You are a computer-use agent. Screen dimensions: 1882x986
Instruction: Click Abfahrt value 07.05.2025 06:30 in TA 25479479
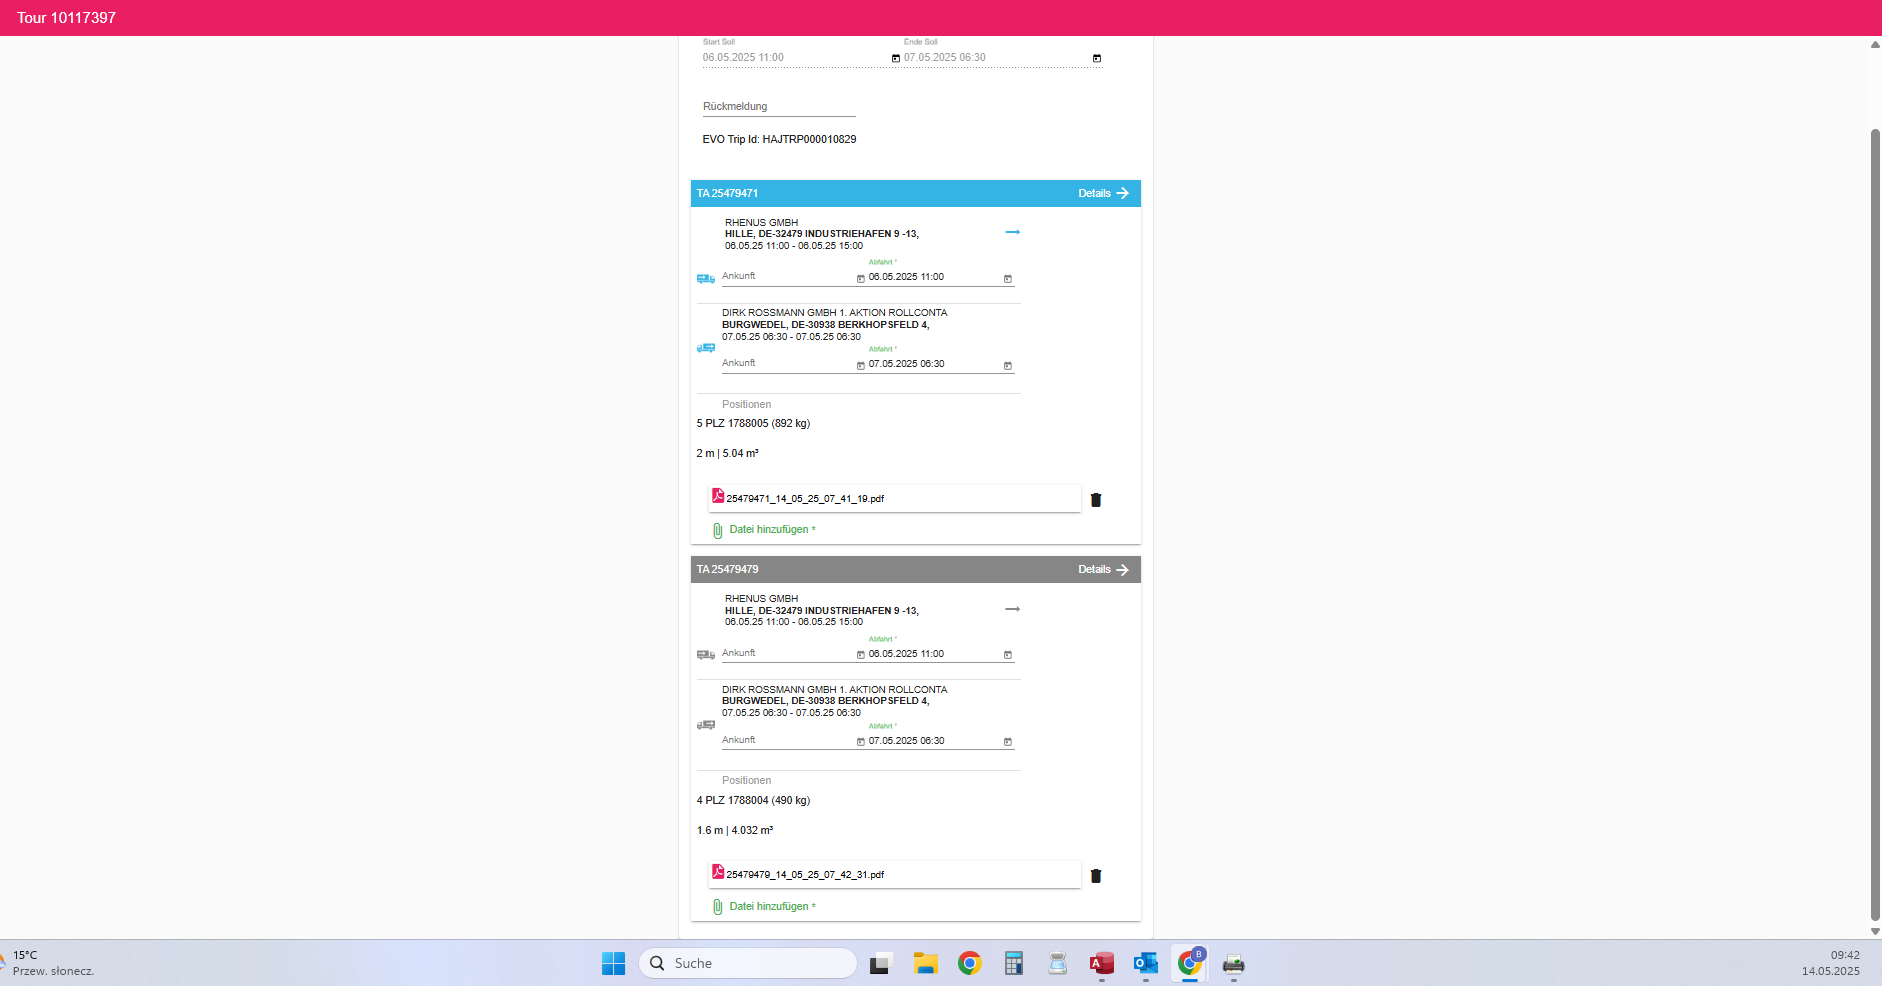click(906, 741)
